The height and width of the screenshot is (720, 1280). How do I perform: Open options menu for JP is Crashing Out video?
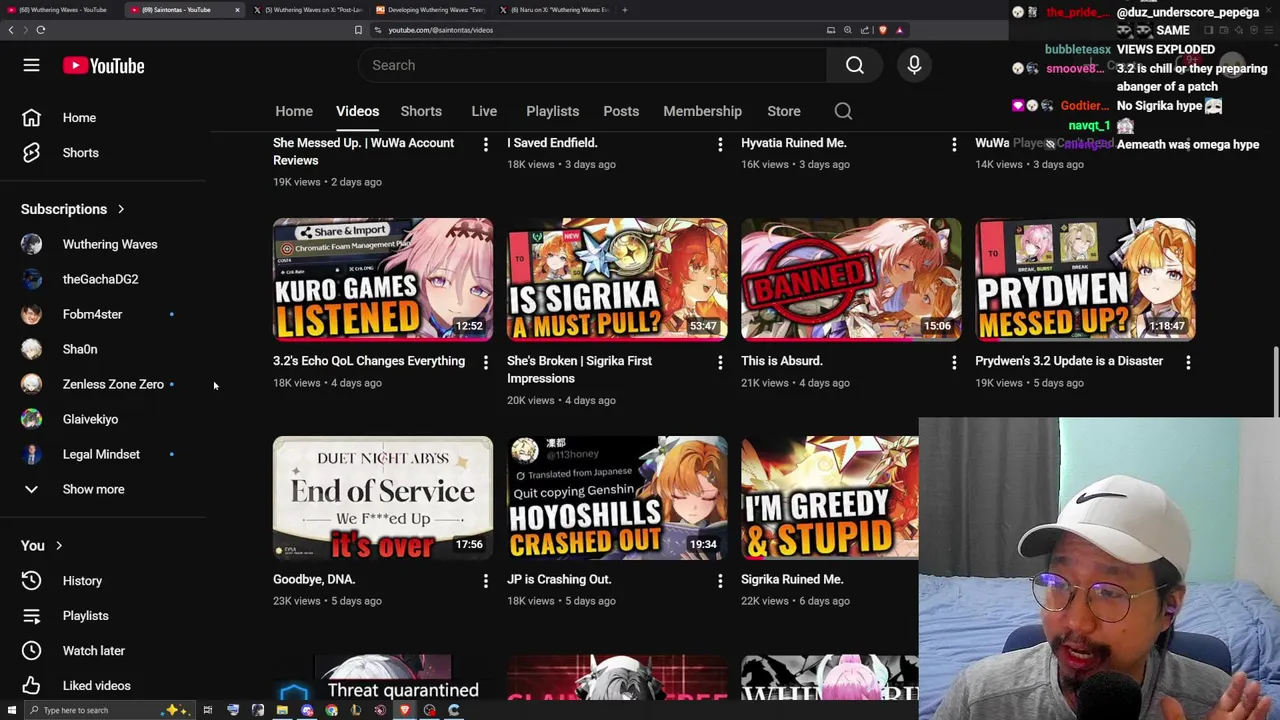tap(720, 580)
